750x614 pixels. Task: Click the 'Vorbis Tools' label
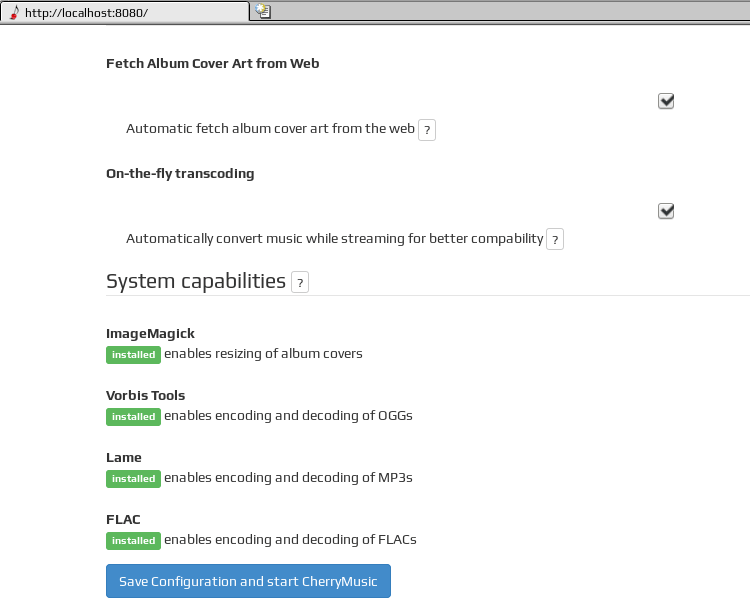145,395
